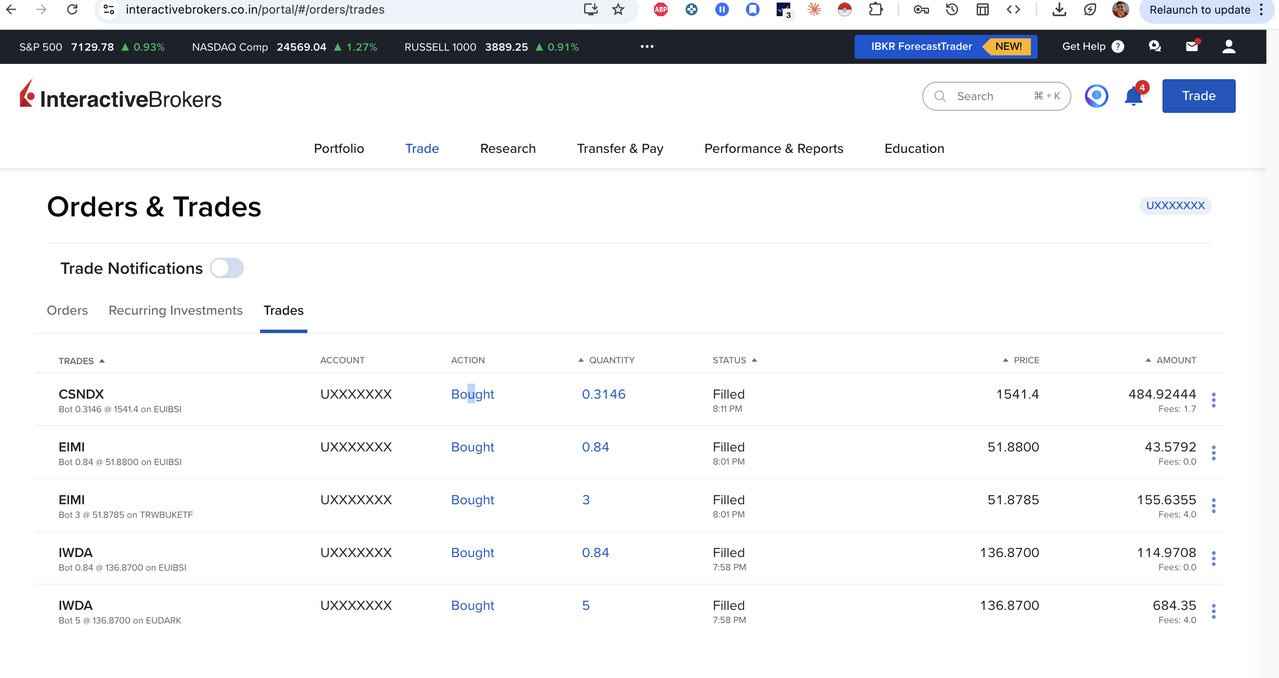Open the options menu for IWDA 0.84 trade
The width and height of the screenshot is (1279, 678).
pos(1213,558)
